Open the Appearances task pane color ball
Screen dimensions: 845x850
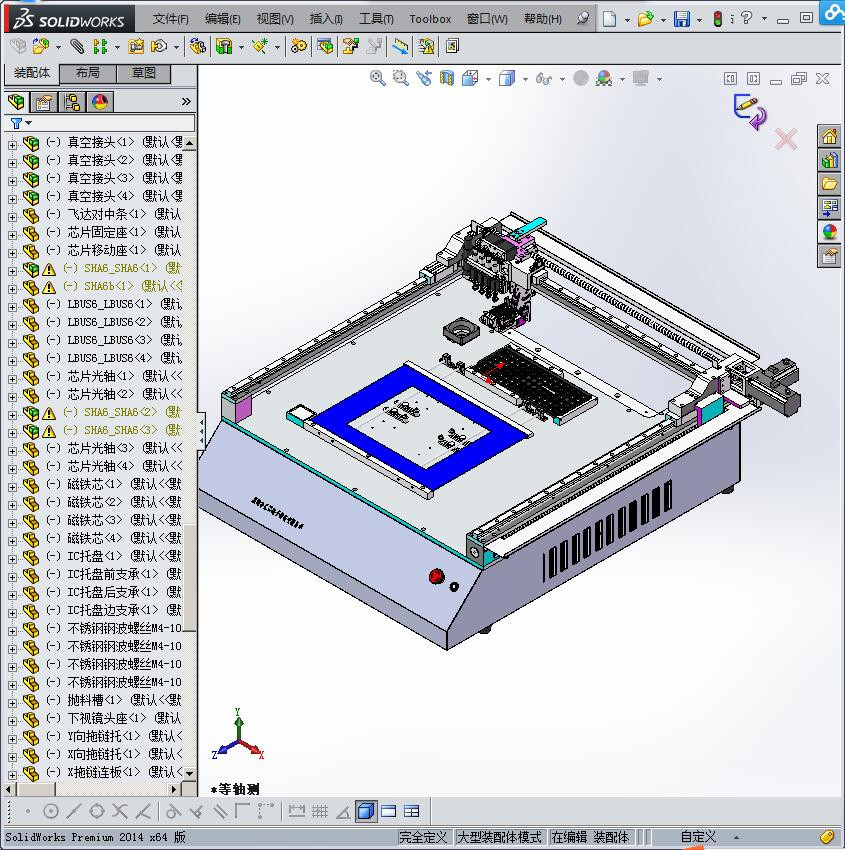[829, 232]
